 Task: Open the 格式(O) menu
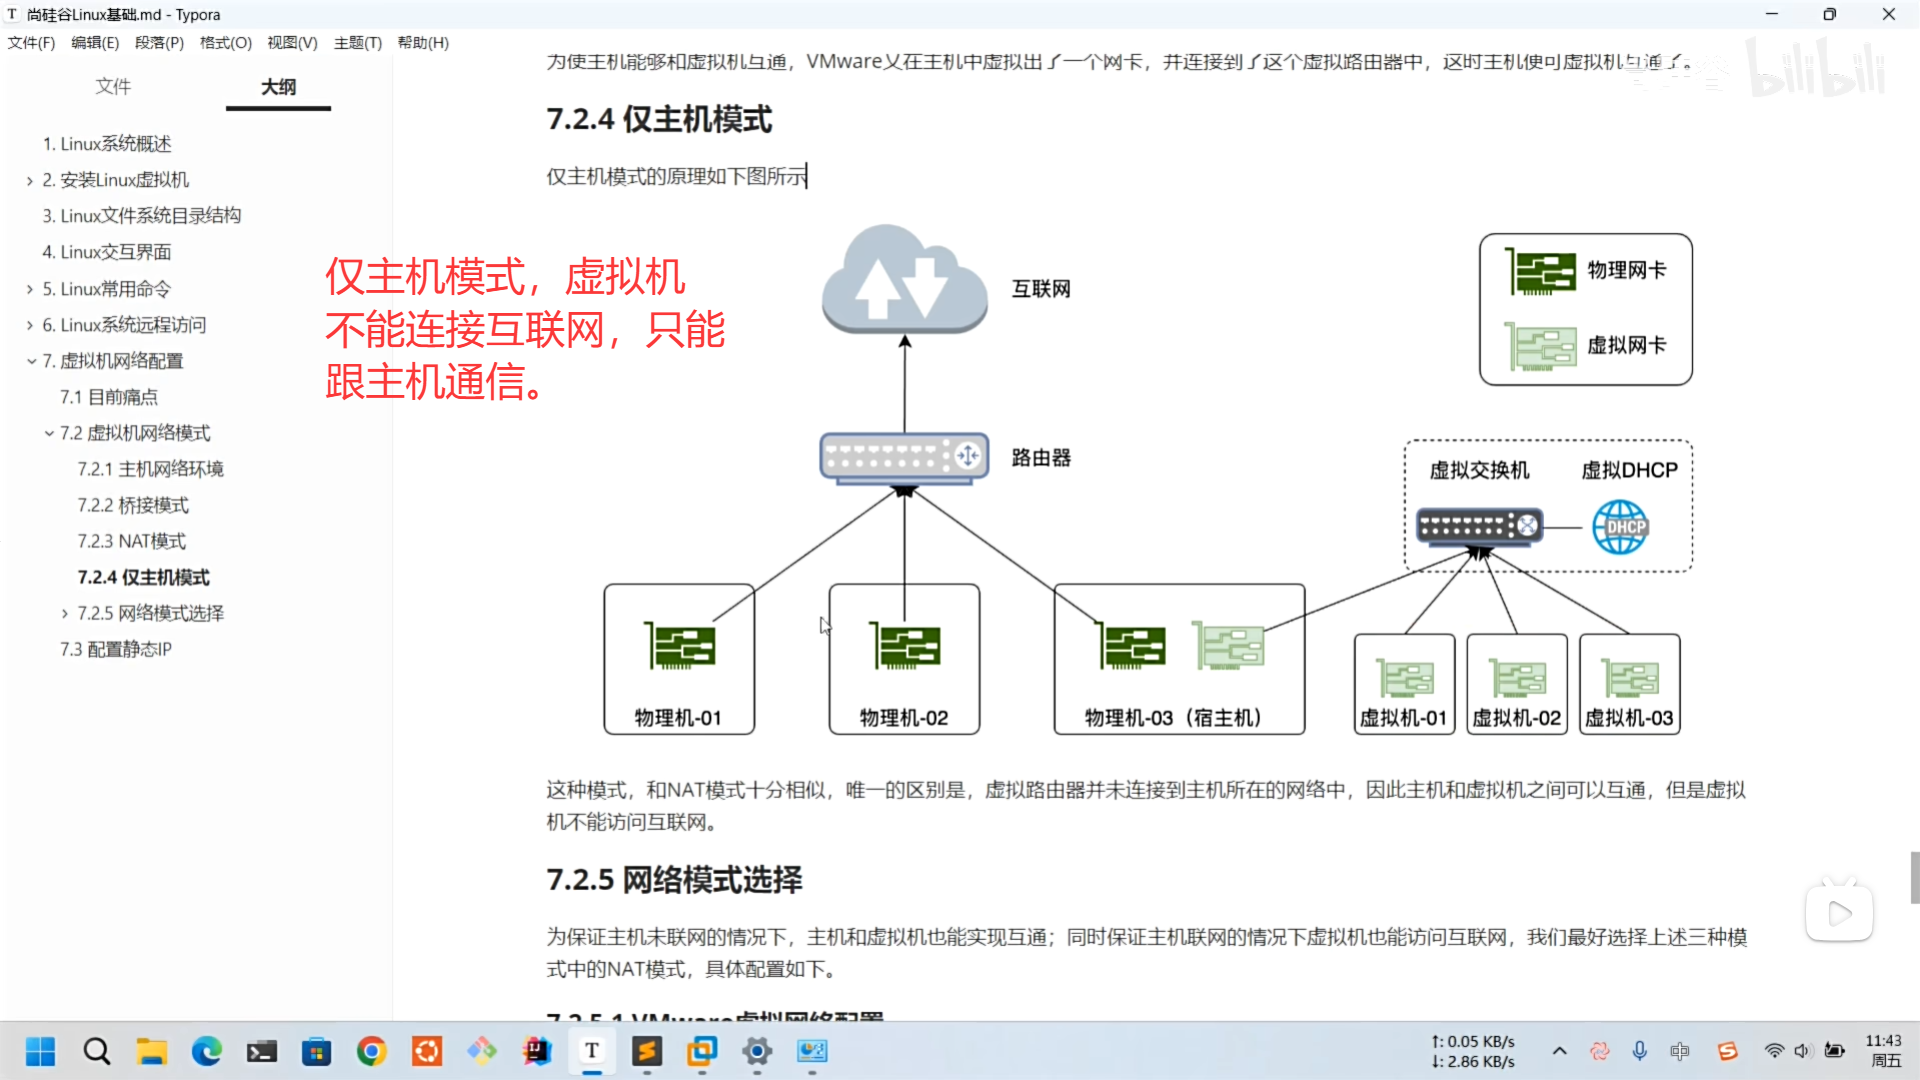(x=225, y=43)
